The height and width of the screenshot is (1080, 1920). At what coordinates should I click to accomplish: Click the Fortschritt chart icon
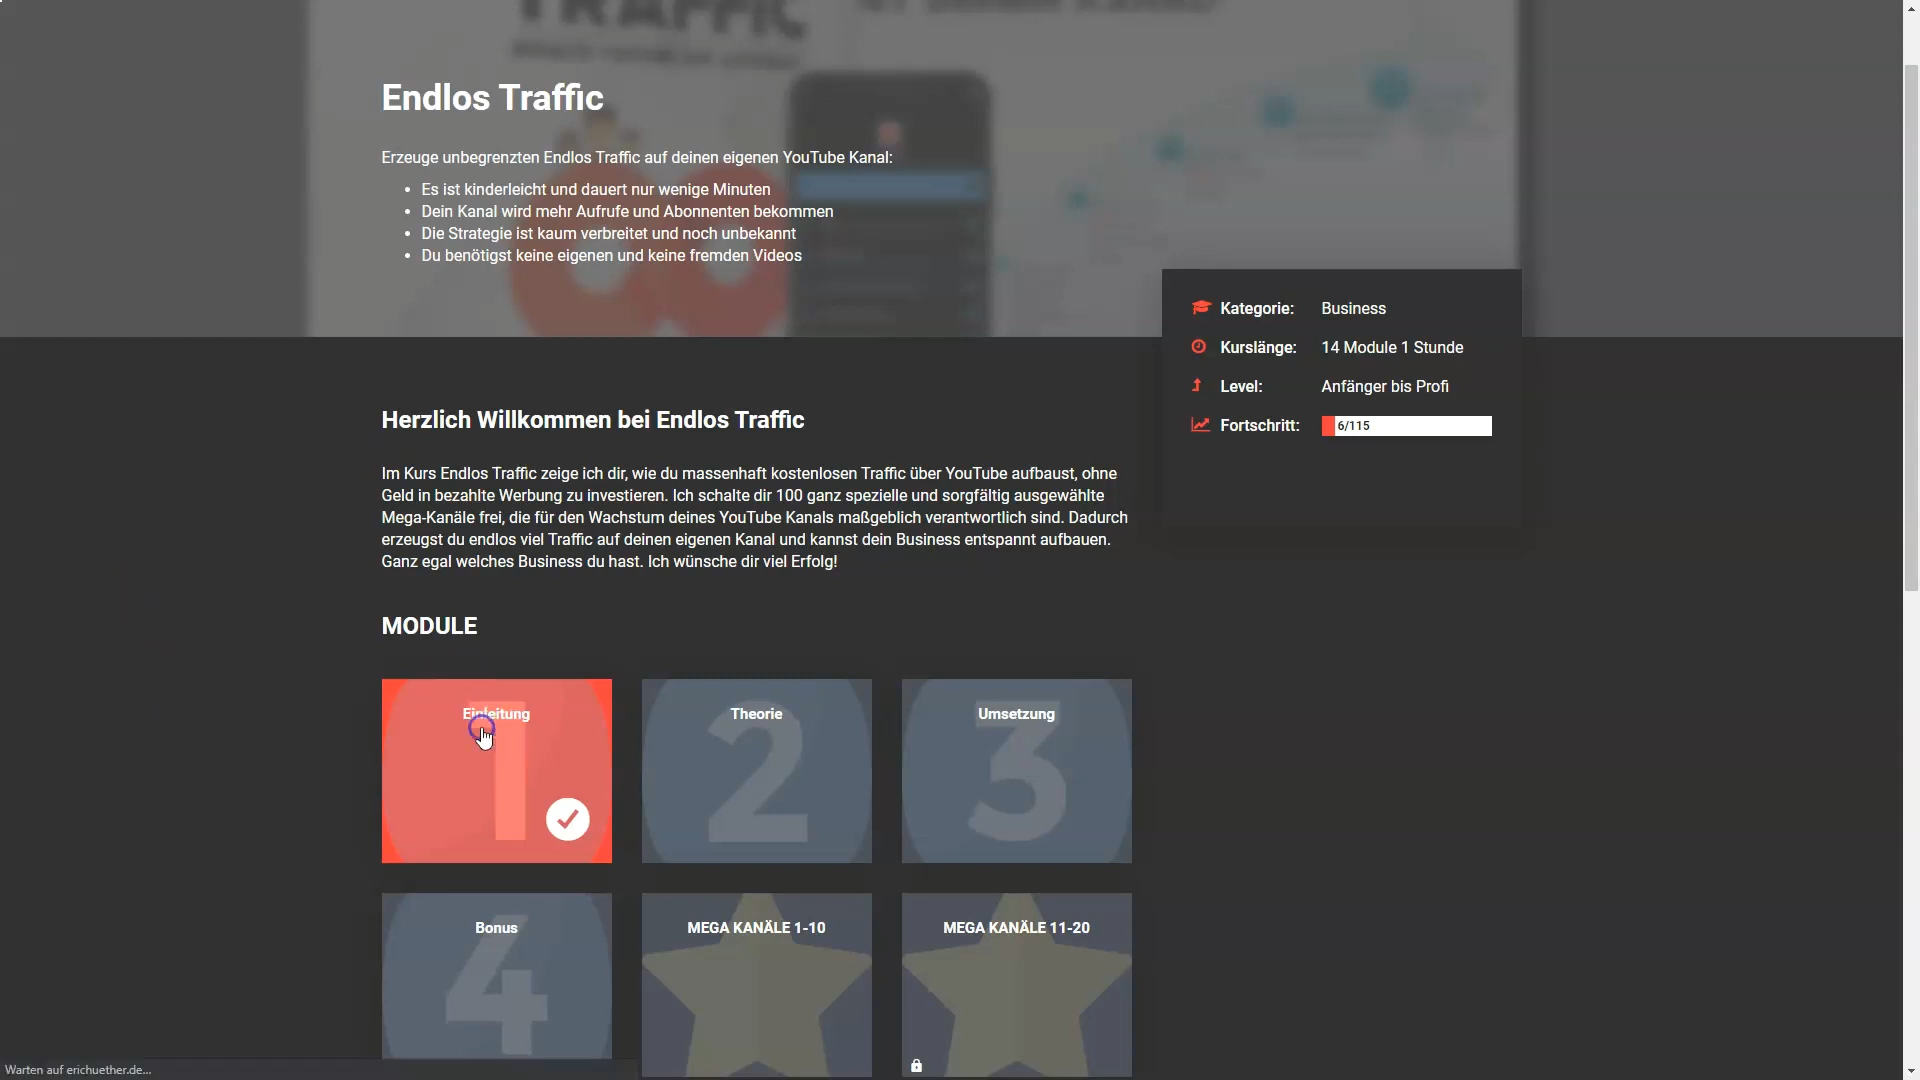click(1200, 425)
